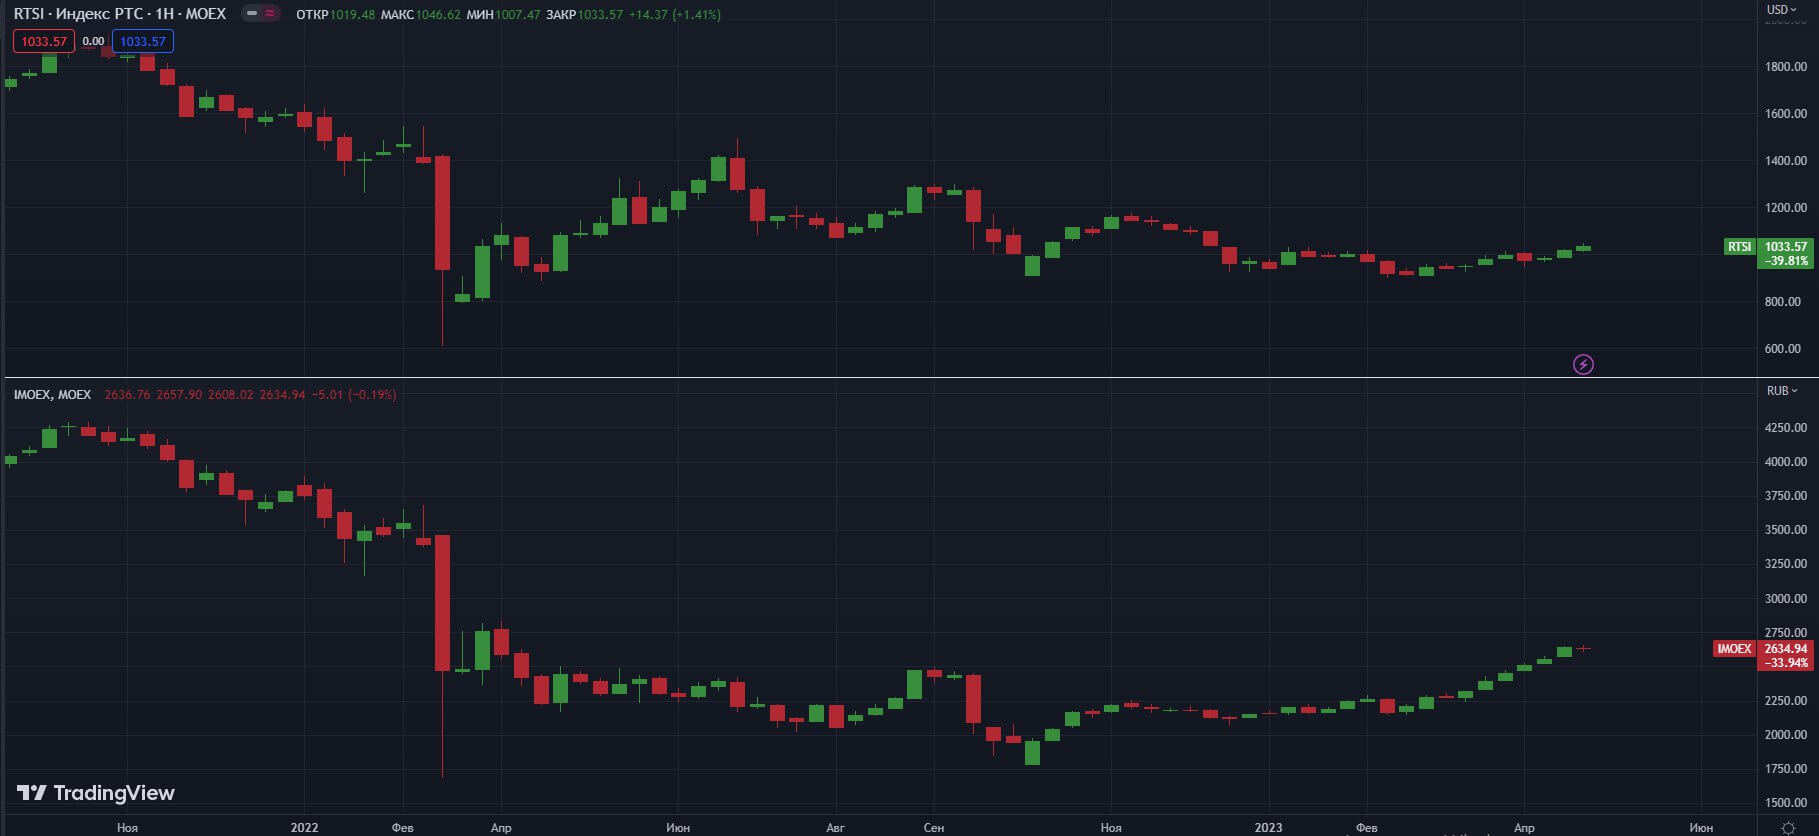Click the blue buy price button 1033.57

click(x=143, y=41)
